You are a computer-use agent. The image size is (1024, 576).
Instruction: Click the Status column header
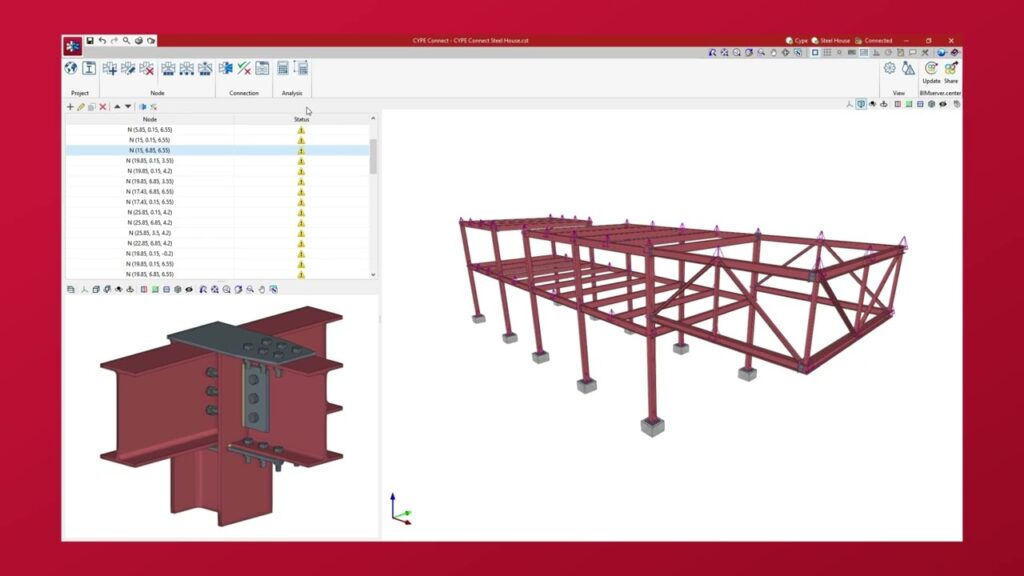pyautogui.click(x=301, y=119)
